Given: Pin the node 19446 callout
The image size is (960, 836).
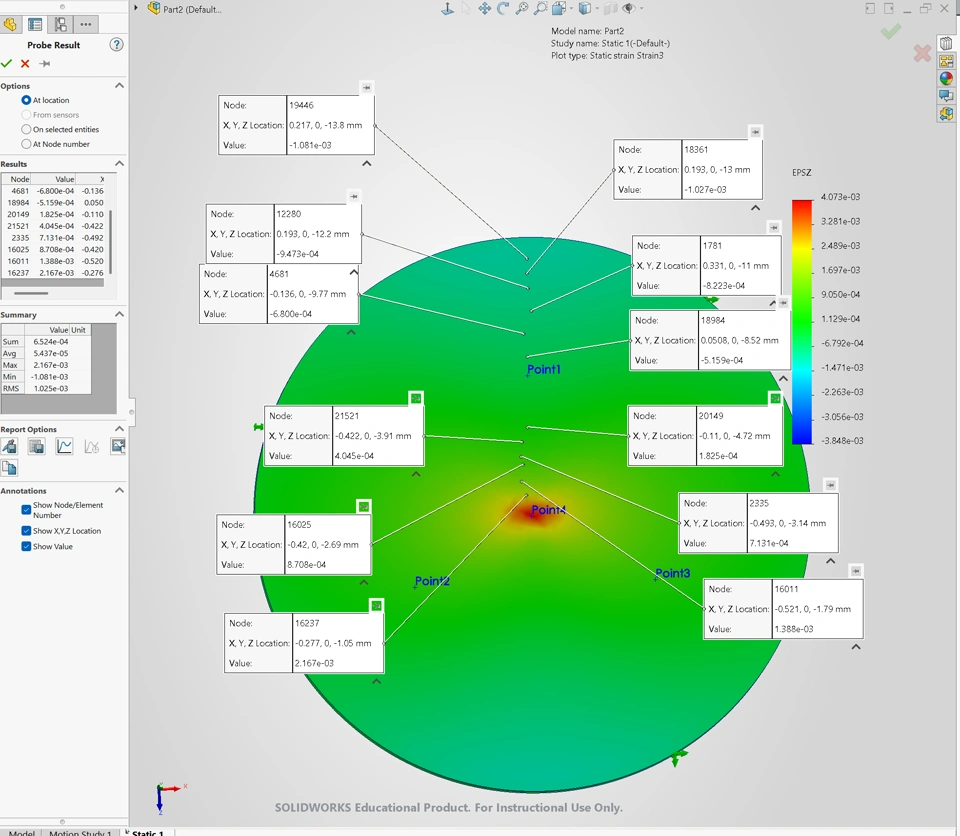Looking at the screenshot, I should click(x=367, y=88).
